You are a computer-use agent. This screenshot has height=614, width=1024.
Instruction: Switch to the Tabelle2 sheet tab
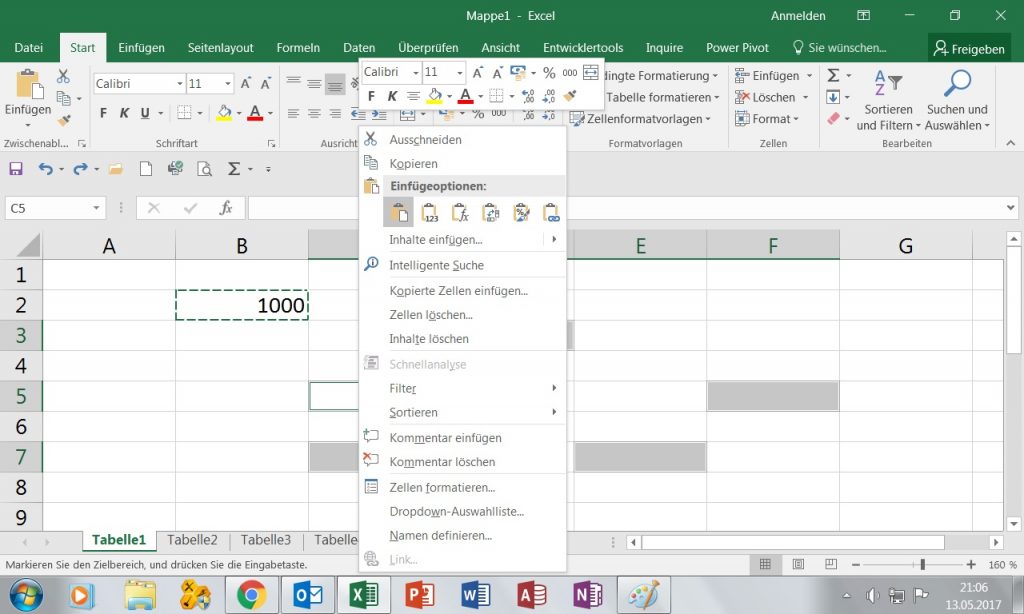point(192,539)
